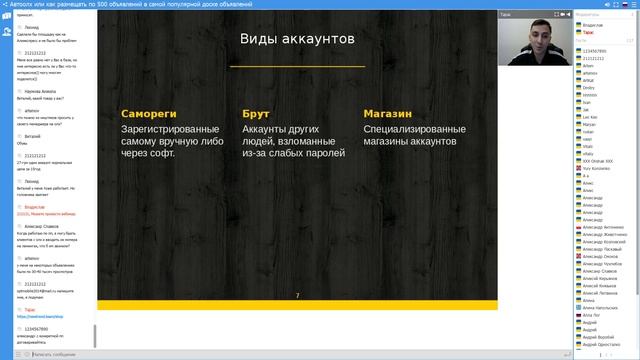Open the hamburger menu in top bar
This screenshot has width=640, height=360.
click(x=634, y=4)
